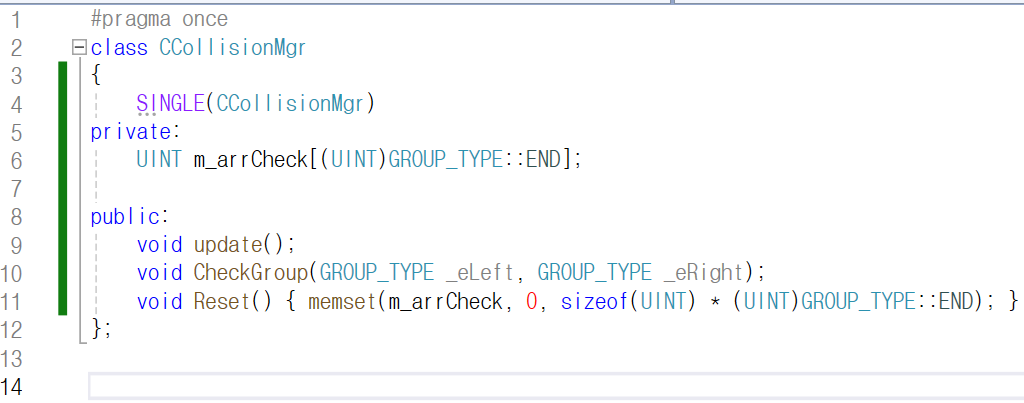Click the 'private' keyword on line 5
Viewport: 1024px width, 403px height.
tap(131, 133)
